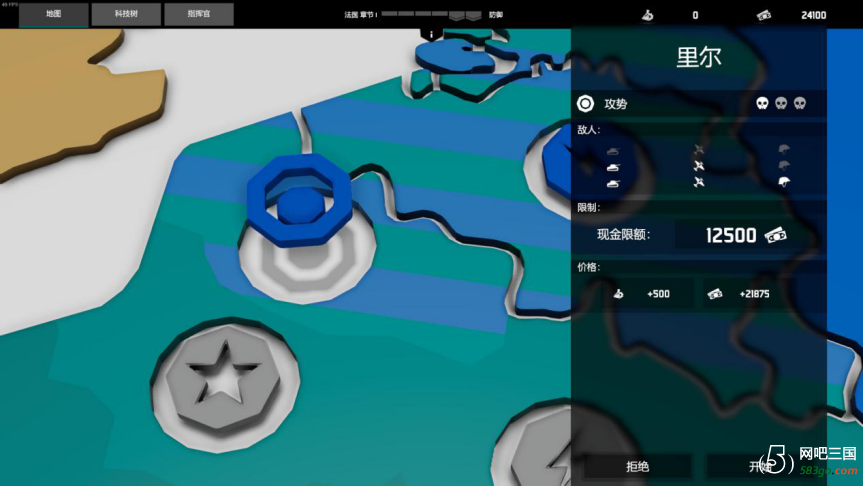
Task: Click the 法国 章节 I chapter progress bar
Action: (432, 15)
